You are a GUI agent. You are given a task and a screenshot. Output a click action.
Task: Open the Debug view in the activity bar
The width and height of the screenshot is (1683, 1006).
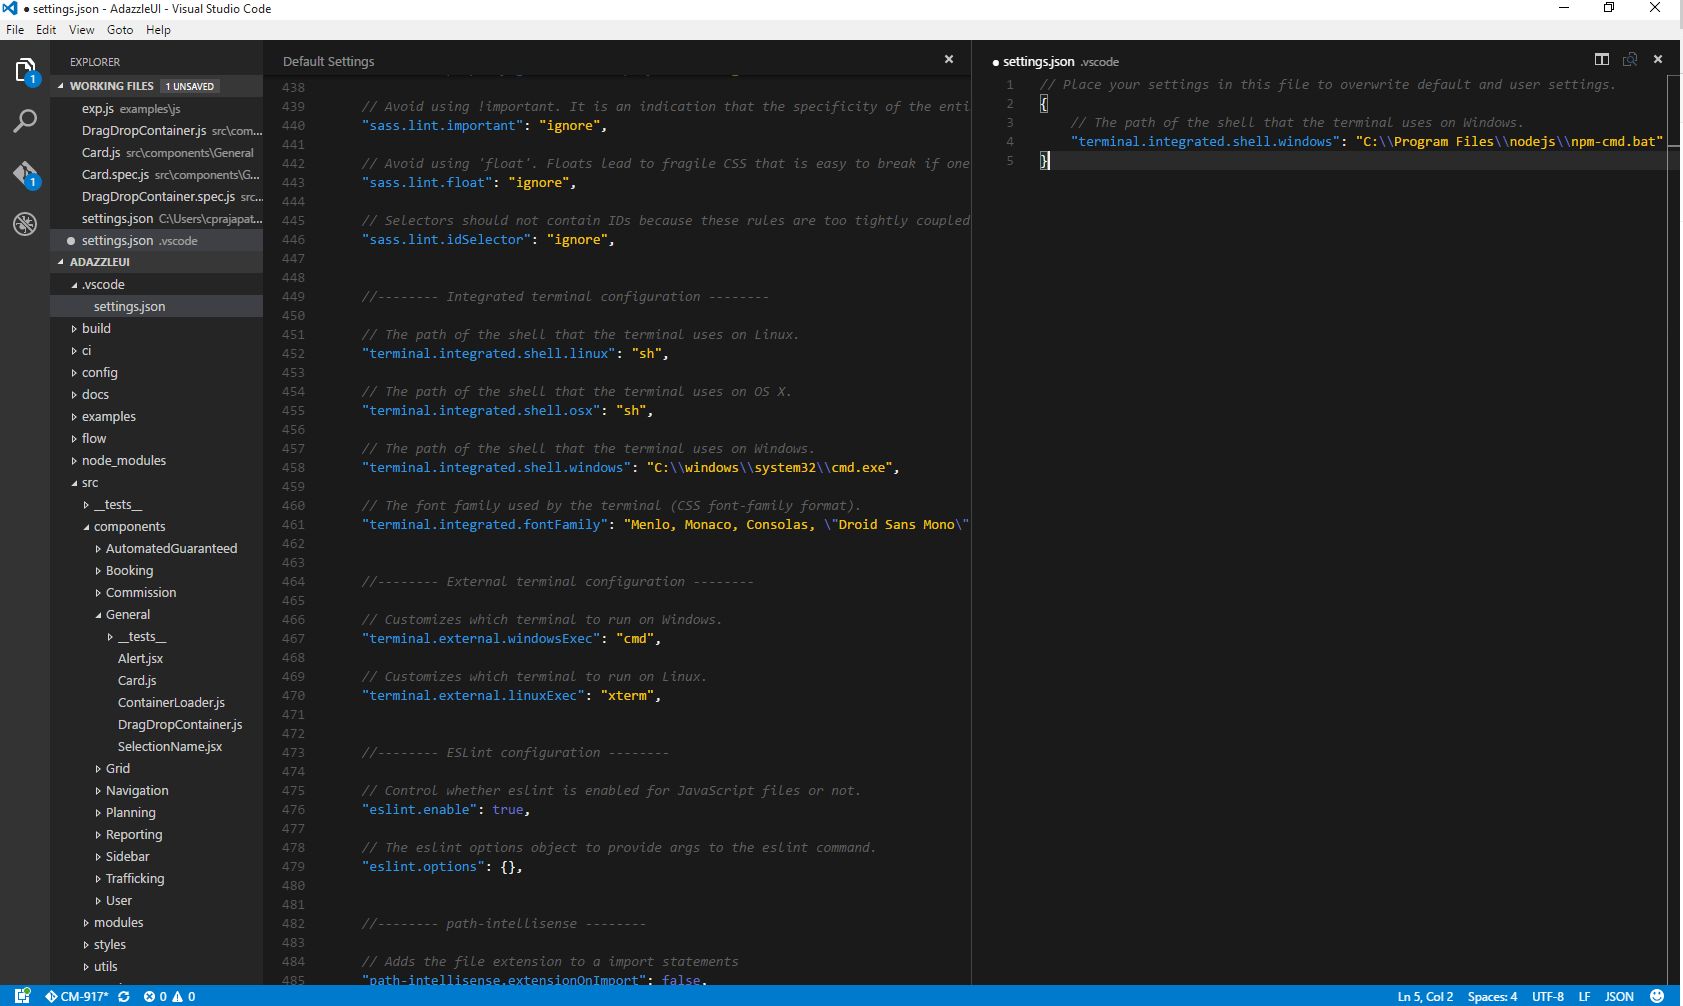point(25,224)
